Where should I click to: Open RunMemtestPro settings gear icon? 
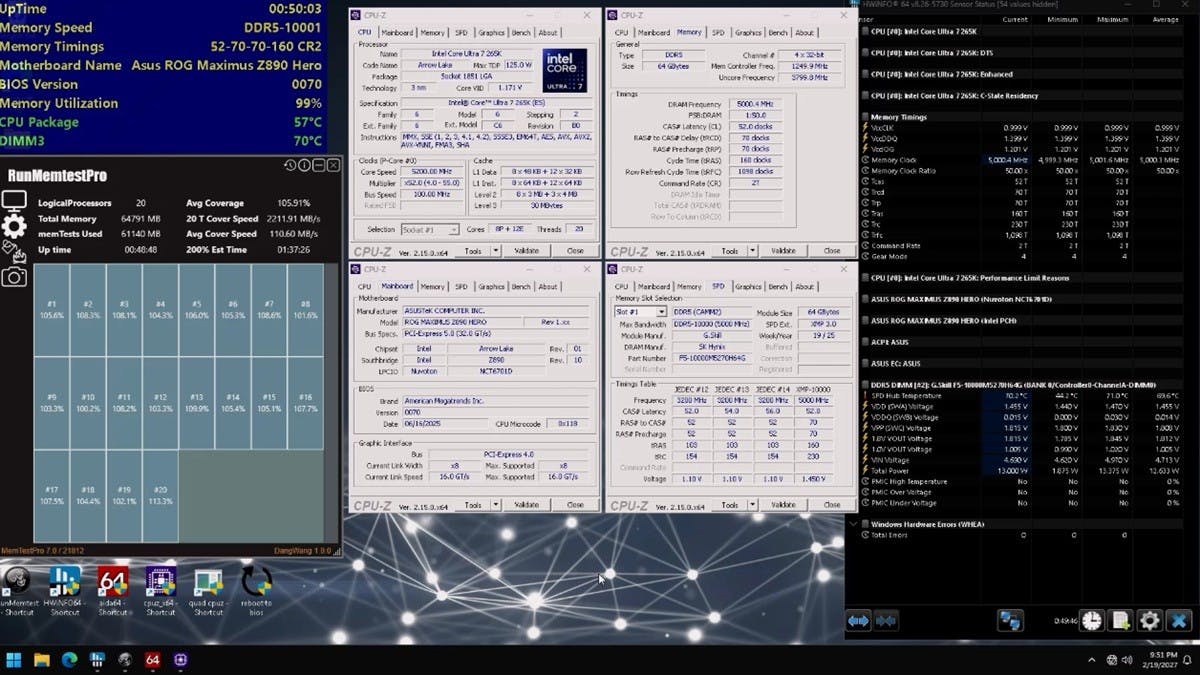[x=14, y=227]
